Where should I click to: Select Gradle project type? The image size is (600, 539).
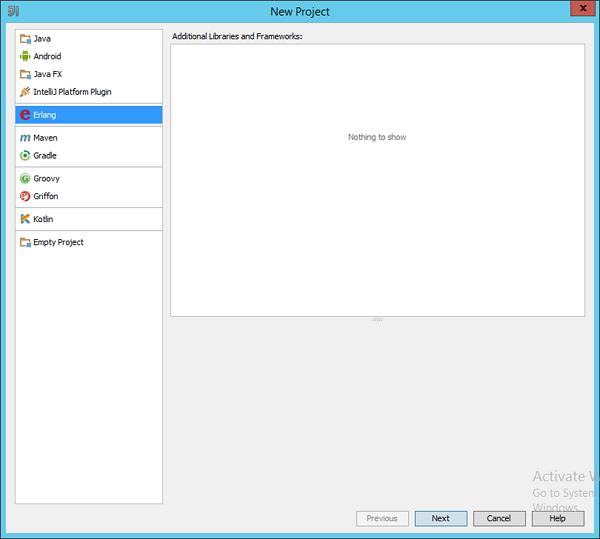click(89, 156)
